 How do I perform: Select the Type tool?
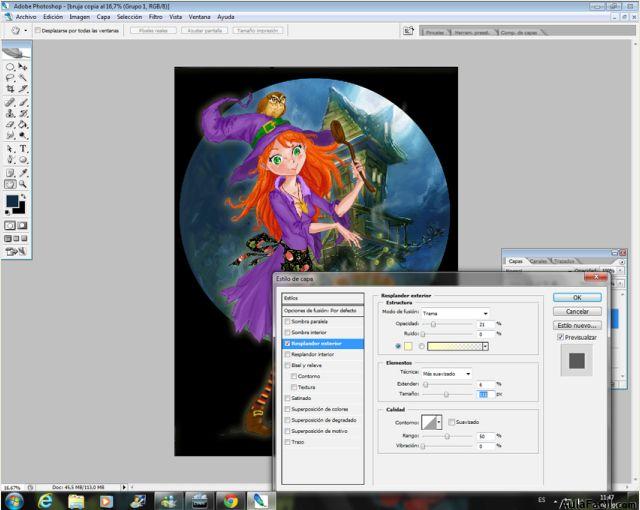(x=23, y=149)
